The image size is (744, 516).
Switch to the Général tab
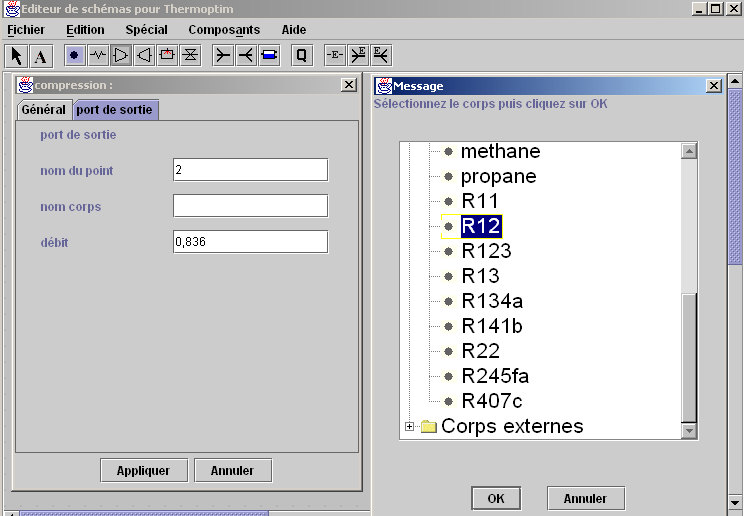coord(44,110)
